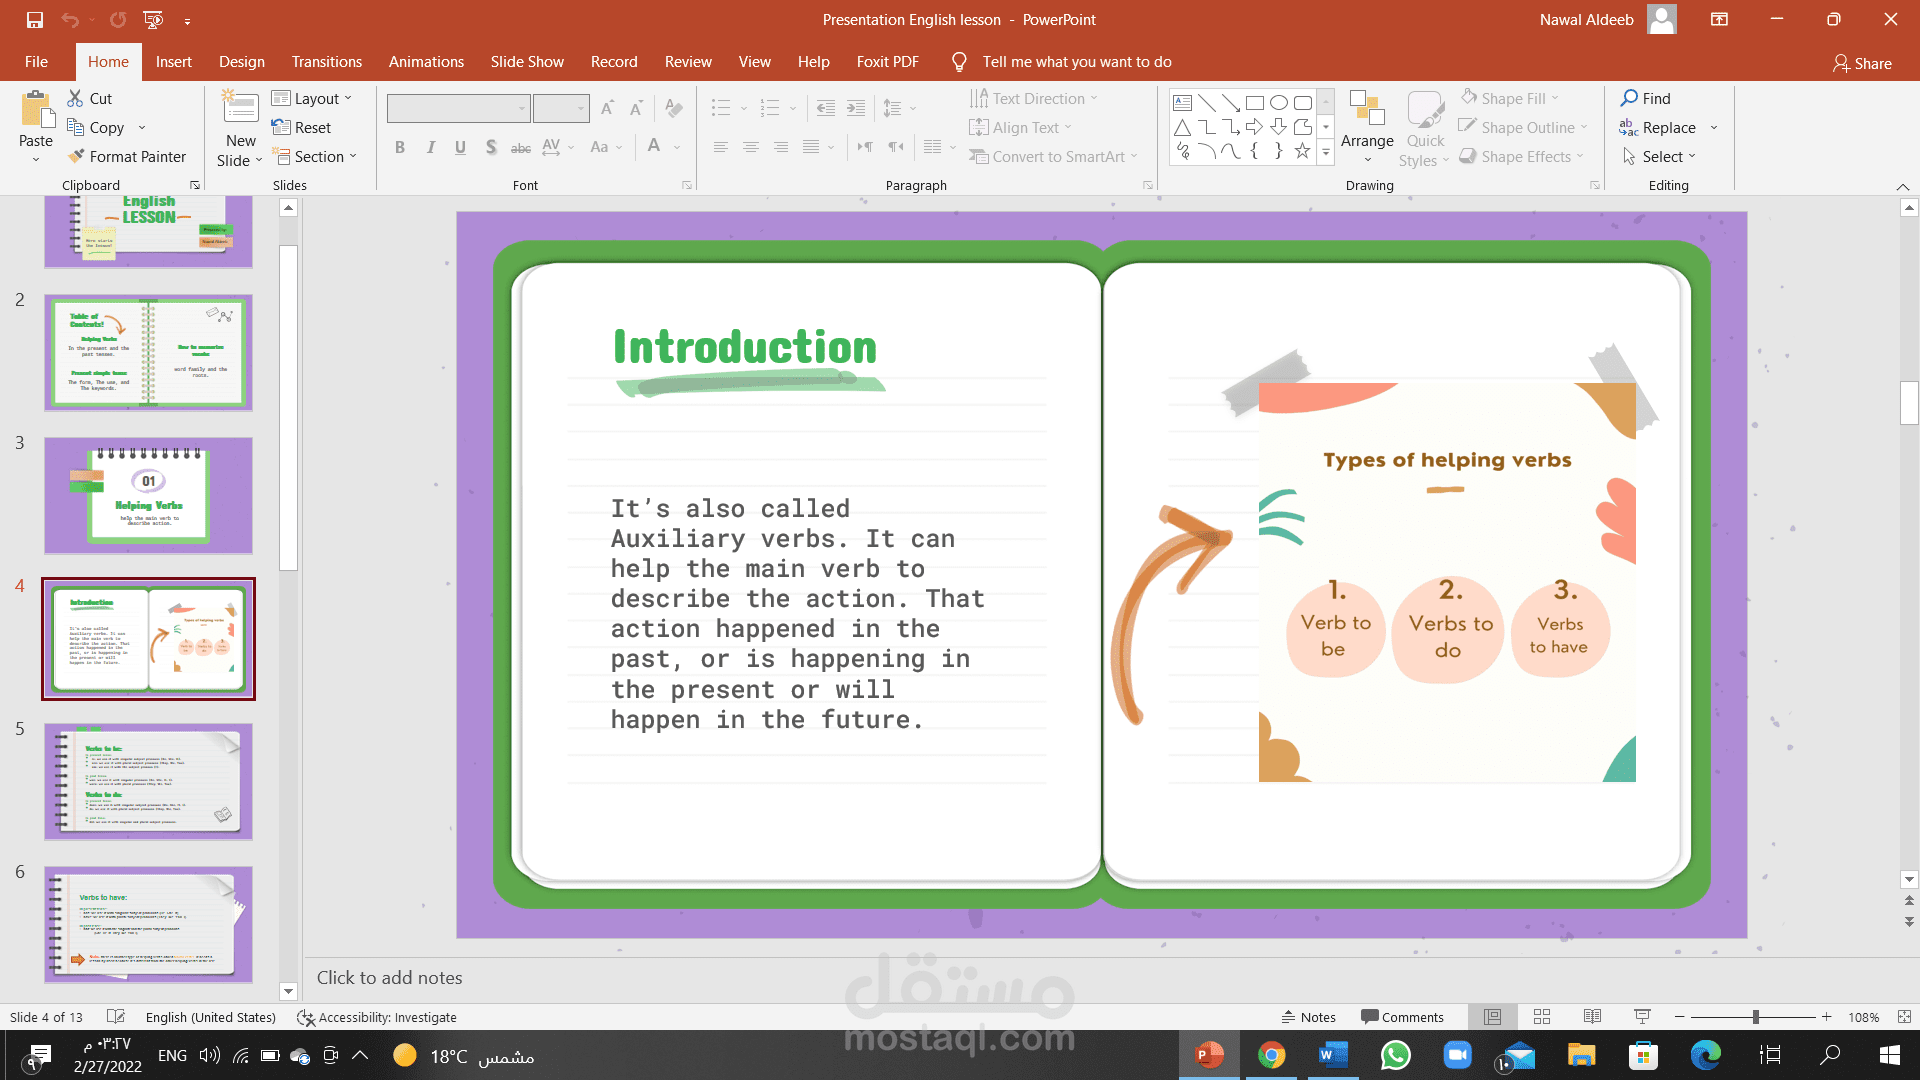Click the Format Painter icon

click(x=76, y=157)
